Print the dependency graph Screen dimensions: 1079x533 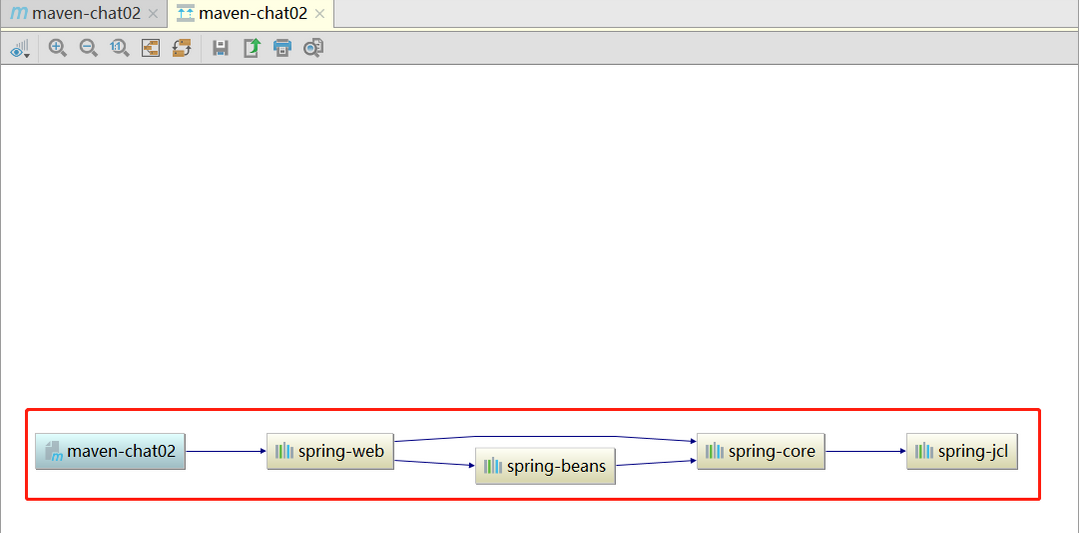[283, 48]
